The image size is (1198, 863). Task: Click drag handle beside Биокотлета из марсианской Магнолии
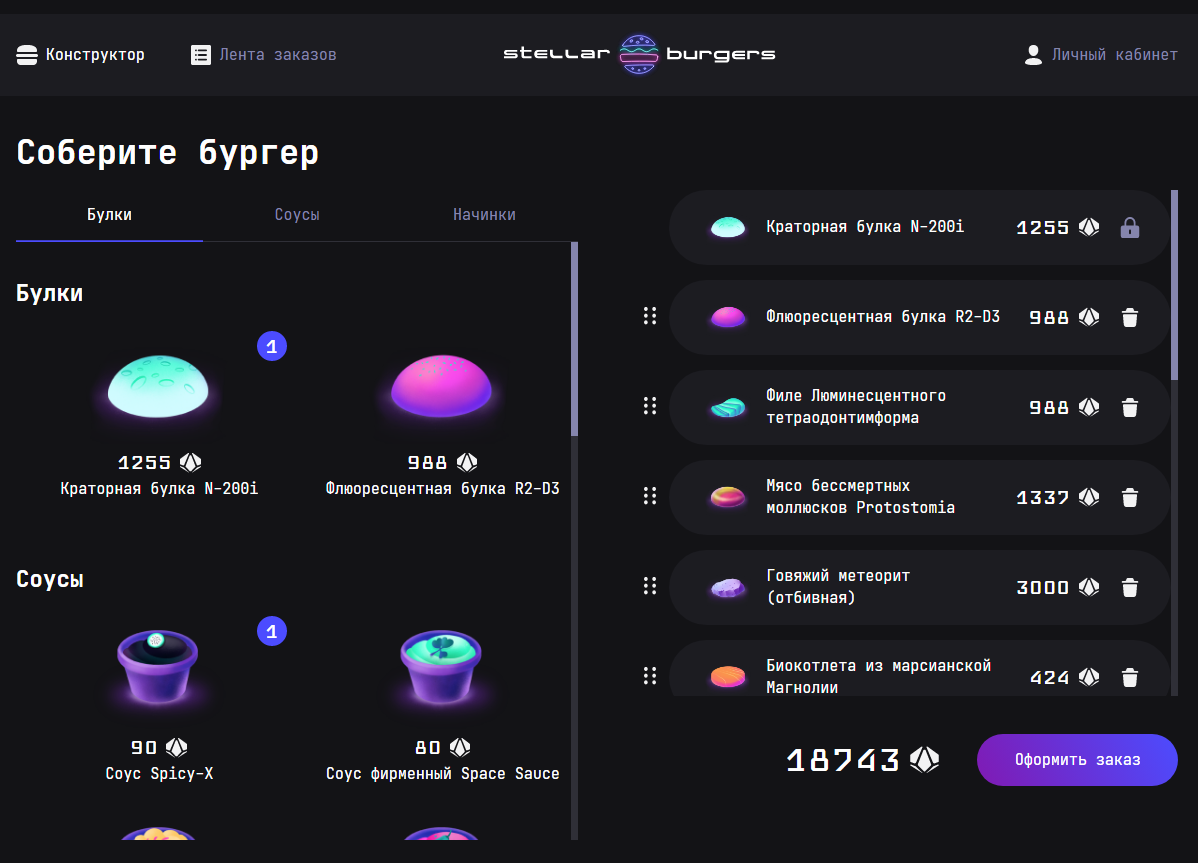click(x=650, y=675)
